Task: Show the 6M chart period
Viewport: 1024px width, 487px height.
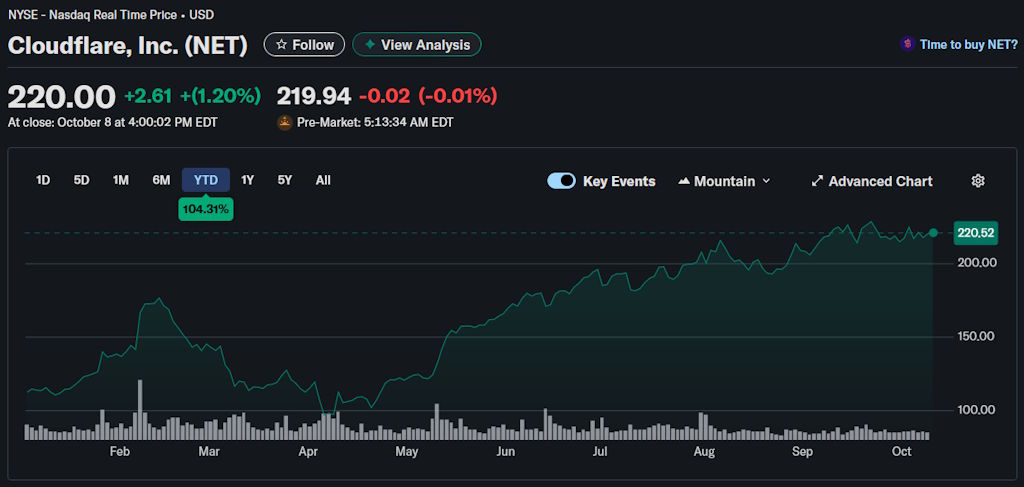Action: [x=161, y=180]
